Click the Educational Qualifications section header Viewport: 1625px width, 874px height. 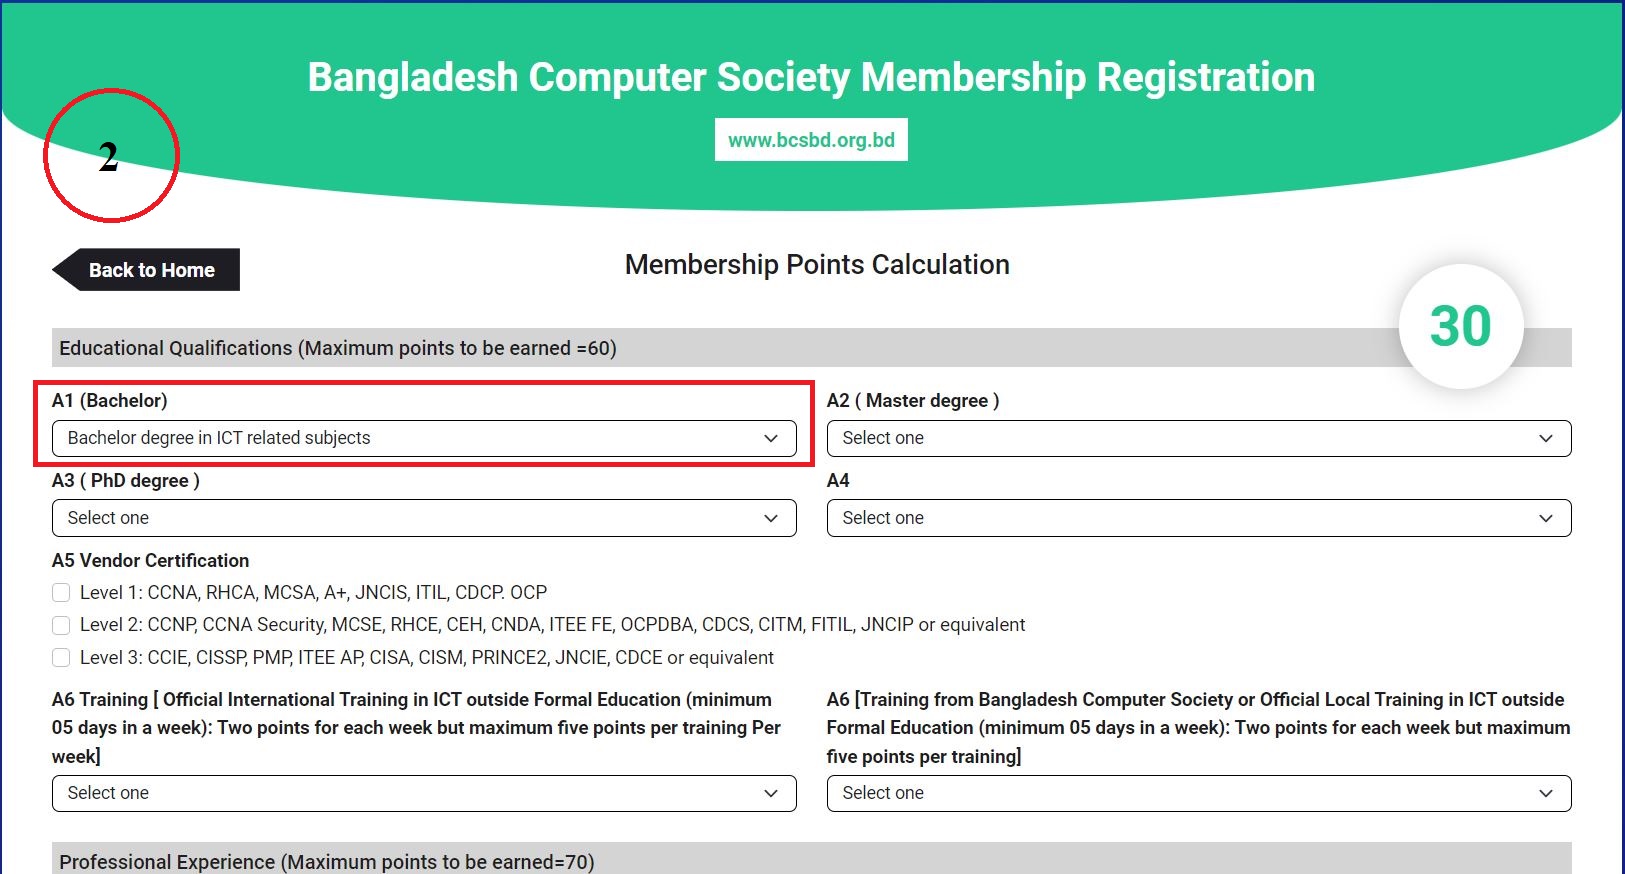338,348
